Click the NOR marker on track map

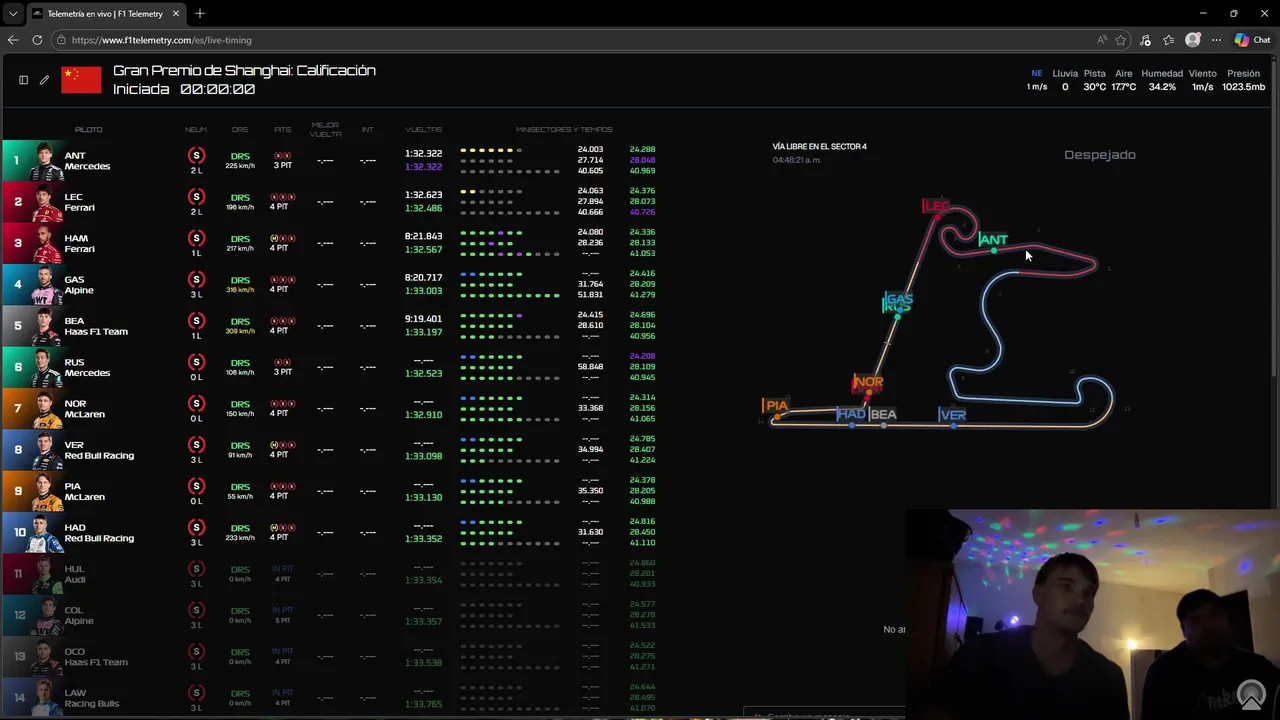click(x=868, y=382)
